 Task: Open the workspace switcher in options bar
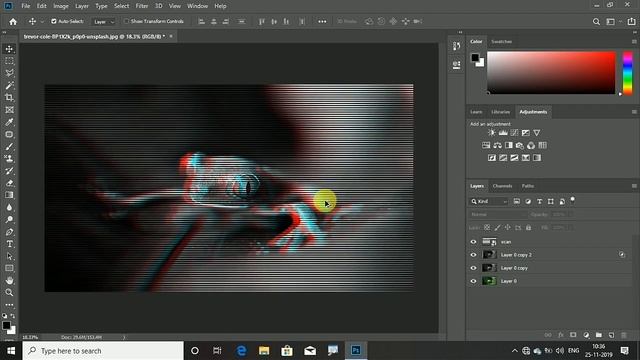point(613,22)
